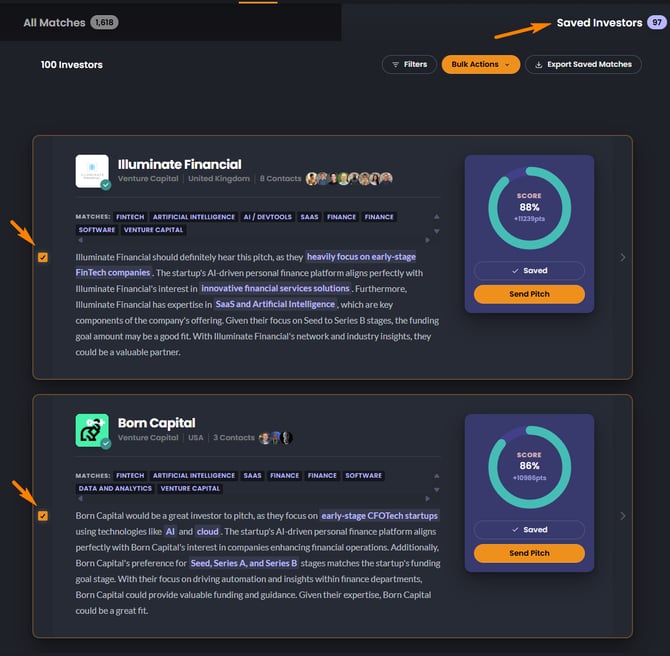Click the Illuminate Financial company logo

point(92,171)
